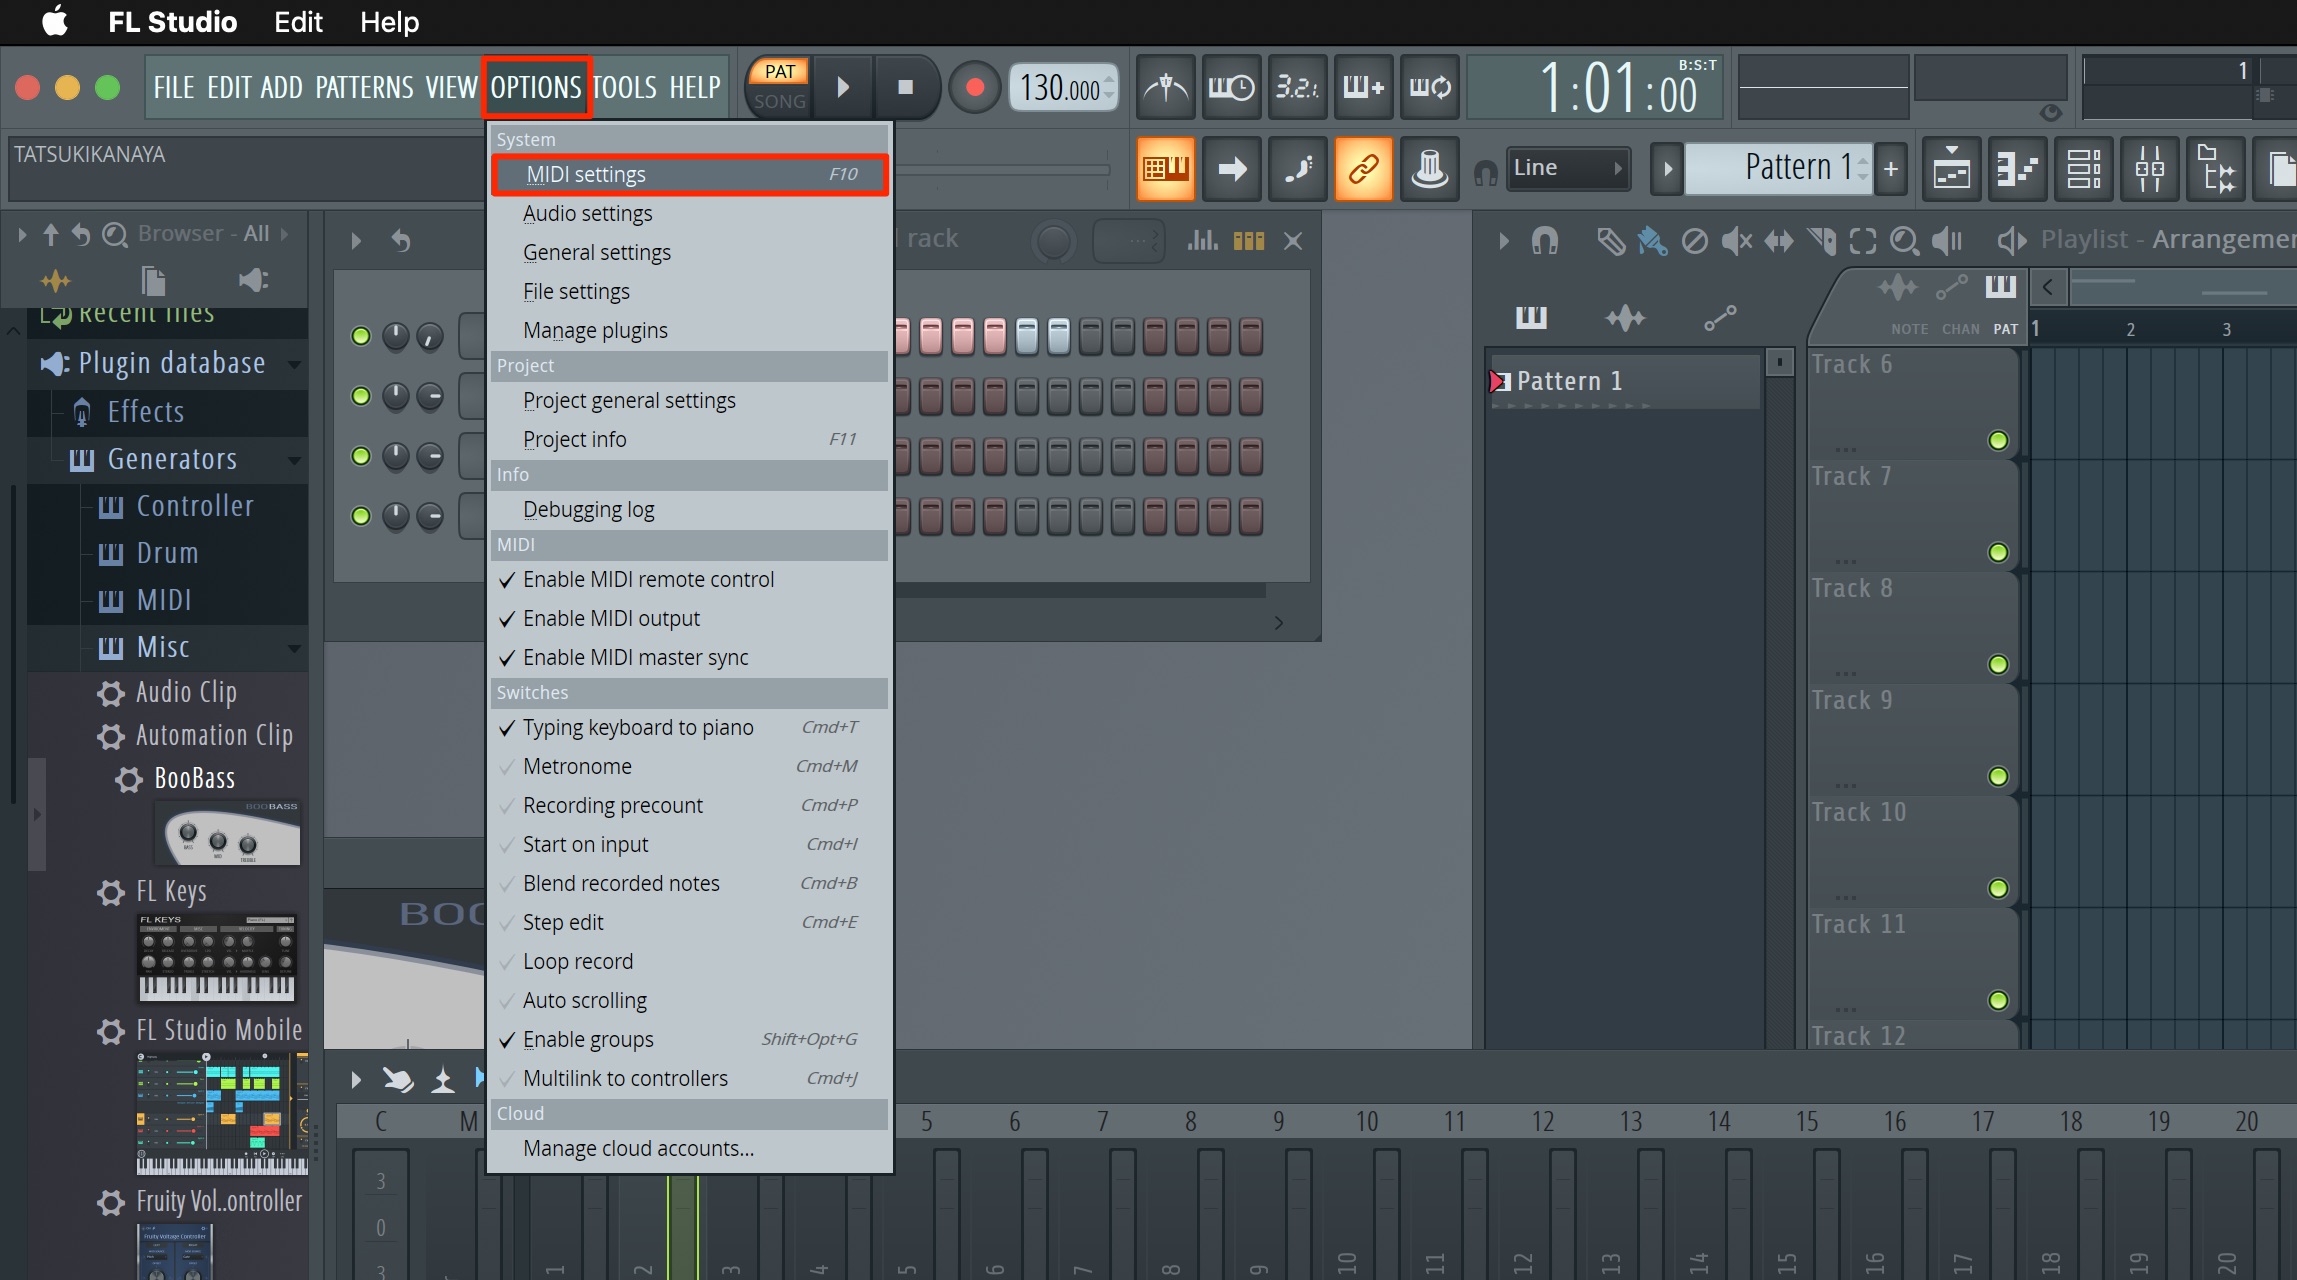This screenshot has width=2297, height=1280.
Task: Open pattern options arrow left of Pattern 1
Action: pos(1666,168)
